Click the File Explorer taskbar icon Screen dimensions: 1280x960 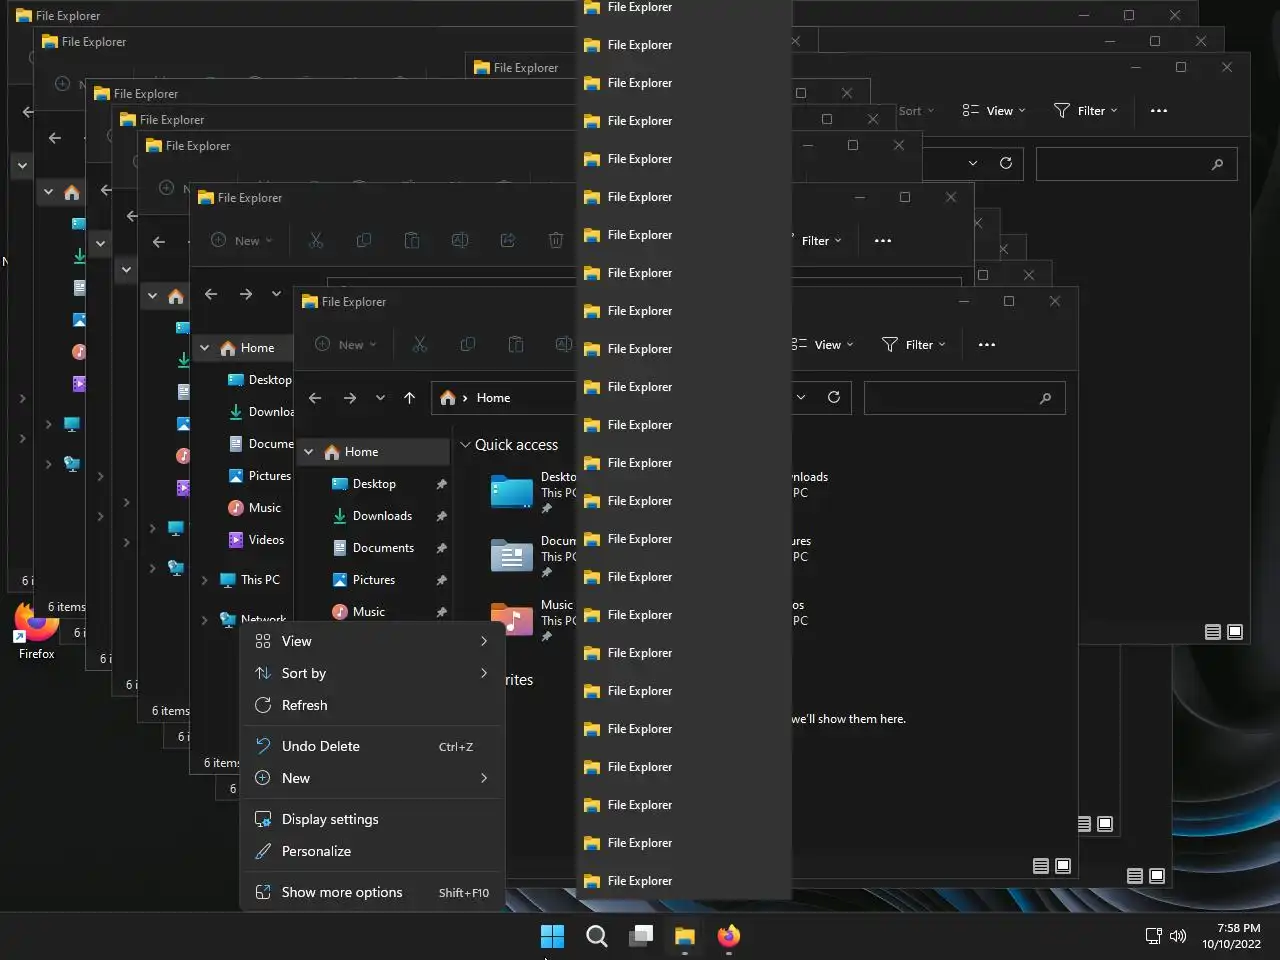pyautogui.click(x=685, y=936)
